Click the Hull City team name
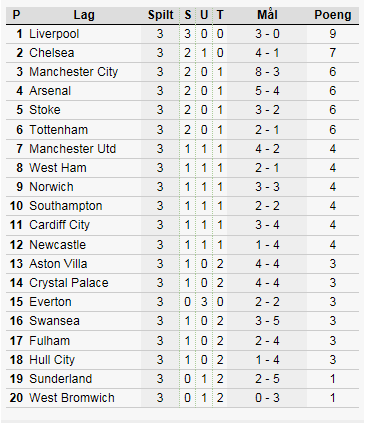365x429 pixels. point(52,360)
